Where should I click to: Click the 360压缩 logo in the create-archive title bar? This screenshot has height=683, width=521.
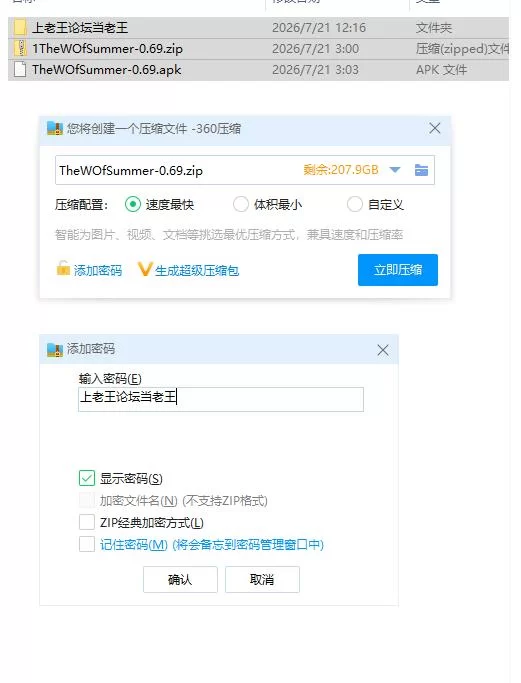pos(55,128)
